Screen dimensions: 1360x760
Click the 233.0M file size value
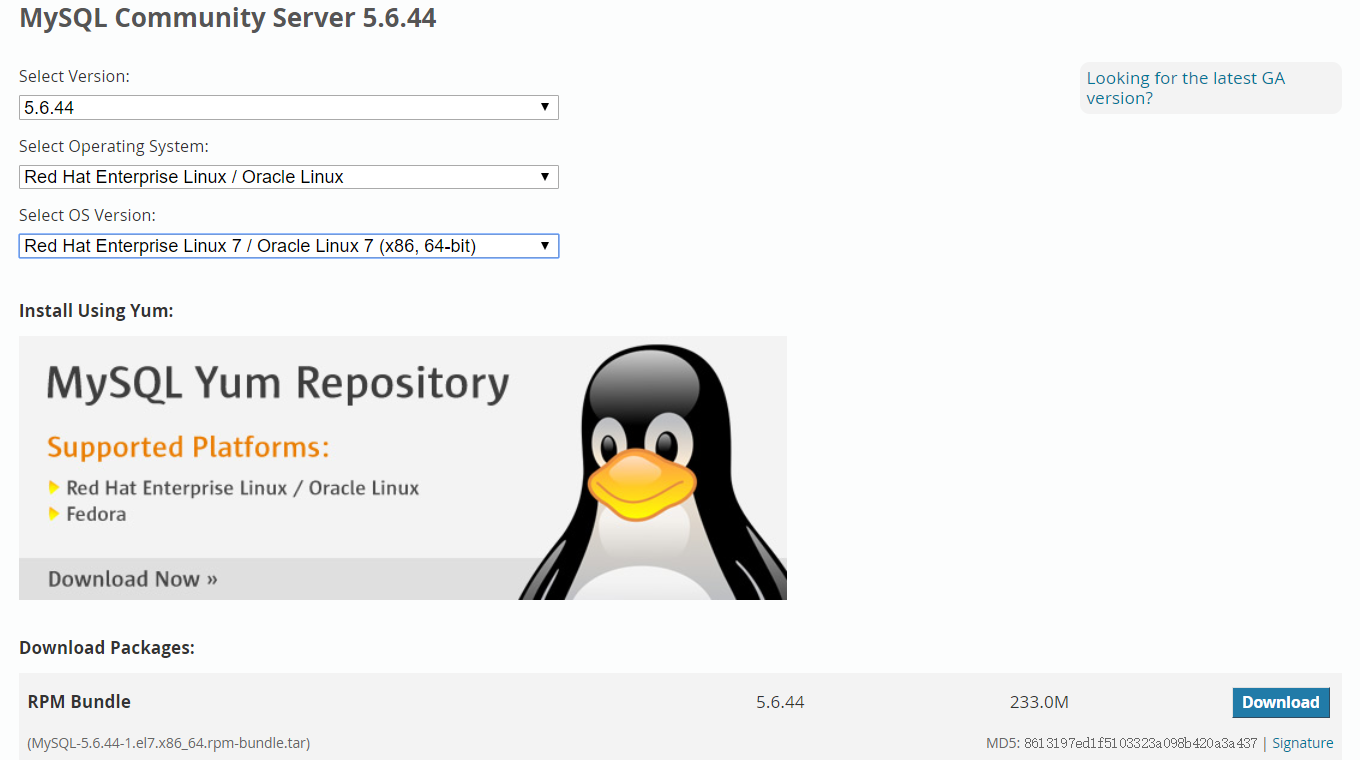click(x=1039, y=702)
